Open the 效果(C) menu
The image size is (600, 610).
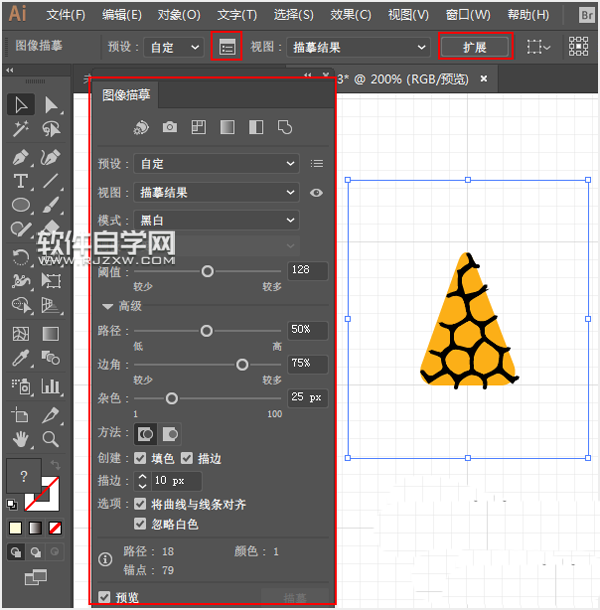coord(351,15)
